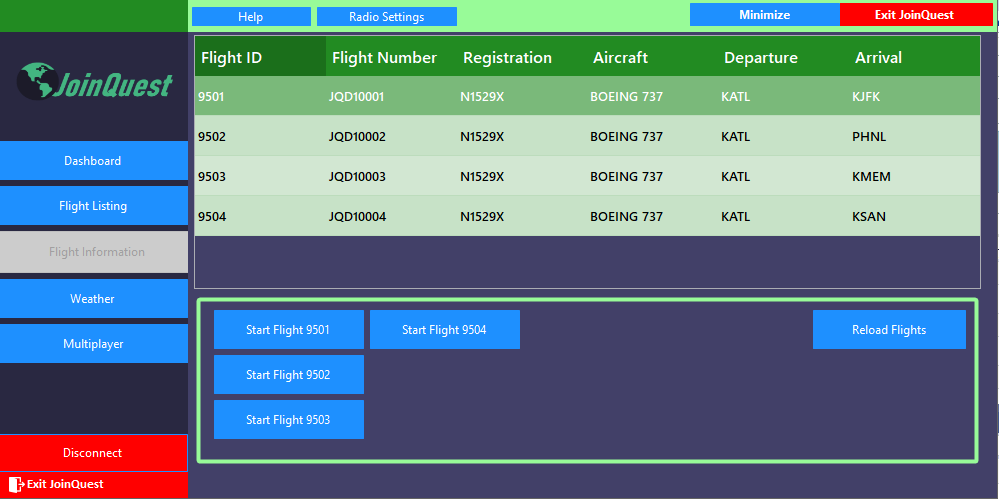Go to the Flight Listing section
This screenshot has width=999, height=499.
point(94,206)
